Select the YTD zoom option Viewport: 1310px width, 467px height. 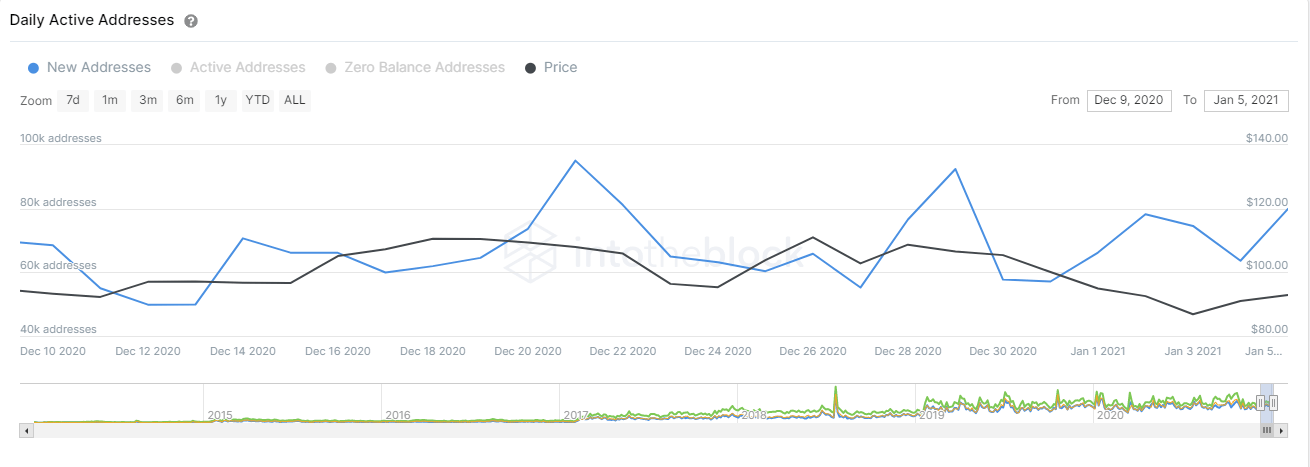(x=258, y=100)
